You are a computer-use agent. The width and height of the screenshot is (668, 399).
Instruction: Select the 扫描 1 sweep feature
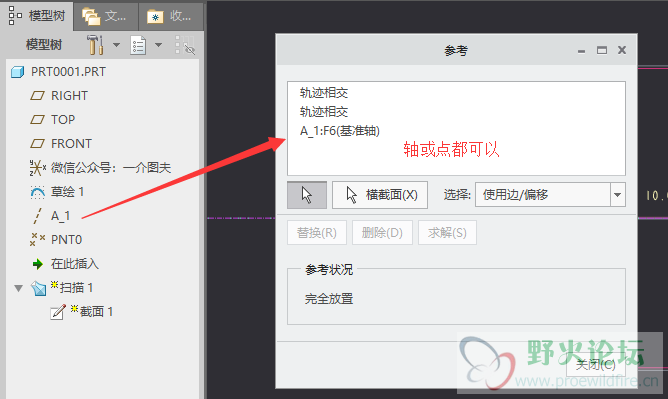pos(76,287)
